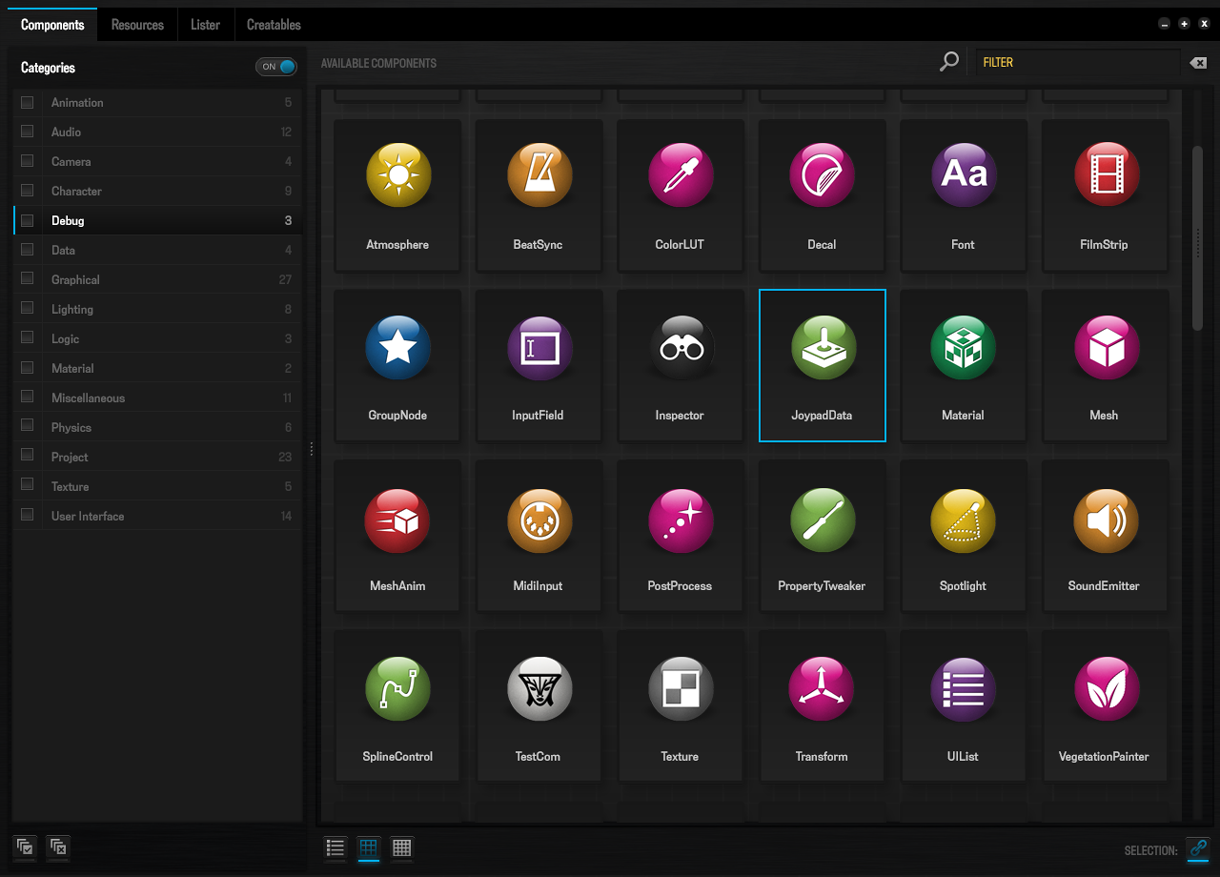Image resolution: width=1220 pixels, height=877 pixels.
Task: Select the SoundEmitter speaker component
Action: click(1105, 520)
